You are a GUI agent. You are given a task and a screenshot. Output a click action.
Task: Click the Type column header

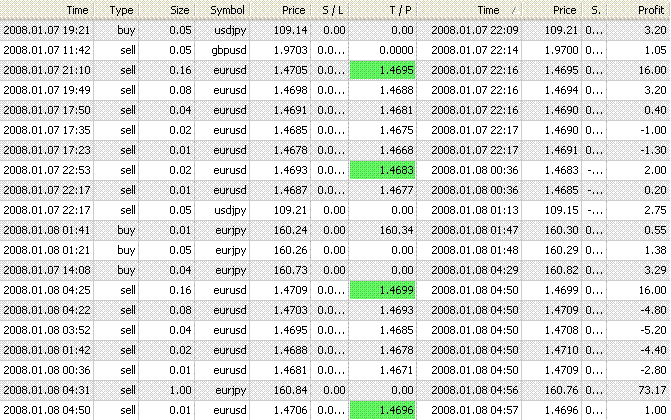(116, 10)
